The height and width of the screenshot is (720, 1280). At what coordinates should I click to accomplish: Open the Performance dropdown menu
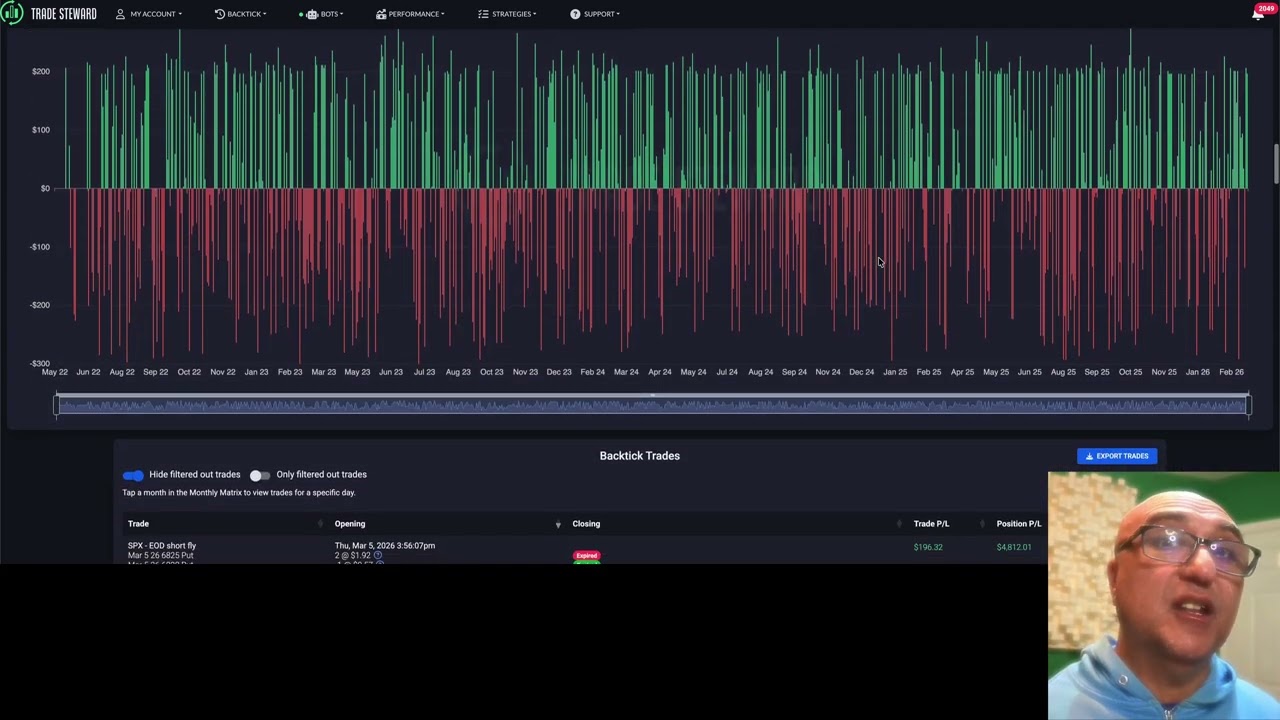point(410,14)
